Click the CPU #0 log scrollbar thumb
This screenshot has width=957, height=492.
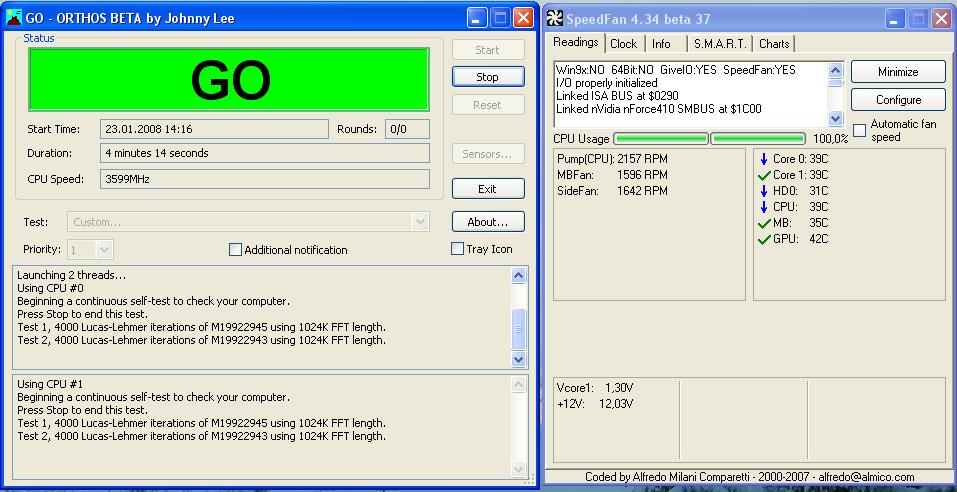click(x=518, y=329)
